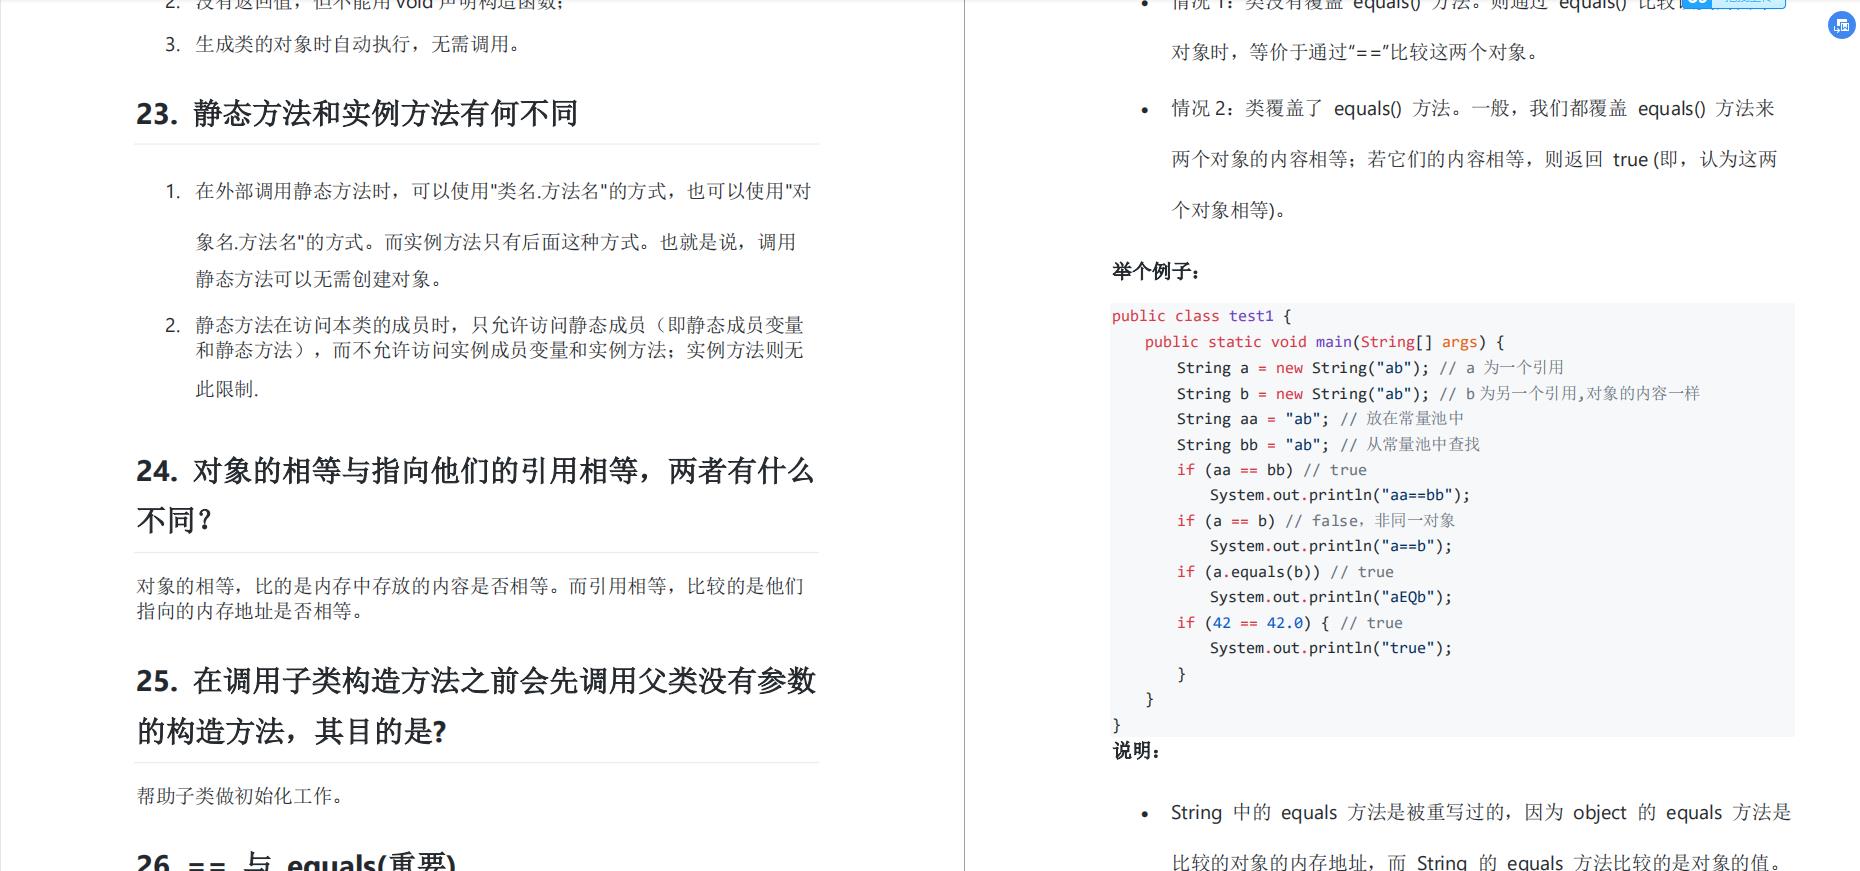Click code line "if (a.equals(b)) // true"
Viewport: 1860px width, 871px height.
[x=1285, y=572]
